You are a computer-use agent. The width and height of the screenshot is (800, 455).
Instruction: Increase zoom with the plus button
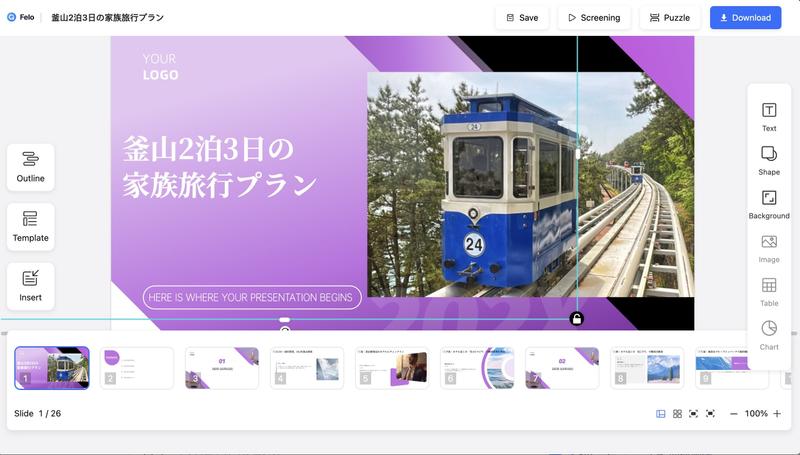click(777, 414)
